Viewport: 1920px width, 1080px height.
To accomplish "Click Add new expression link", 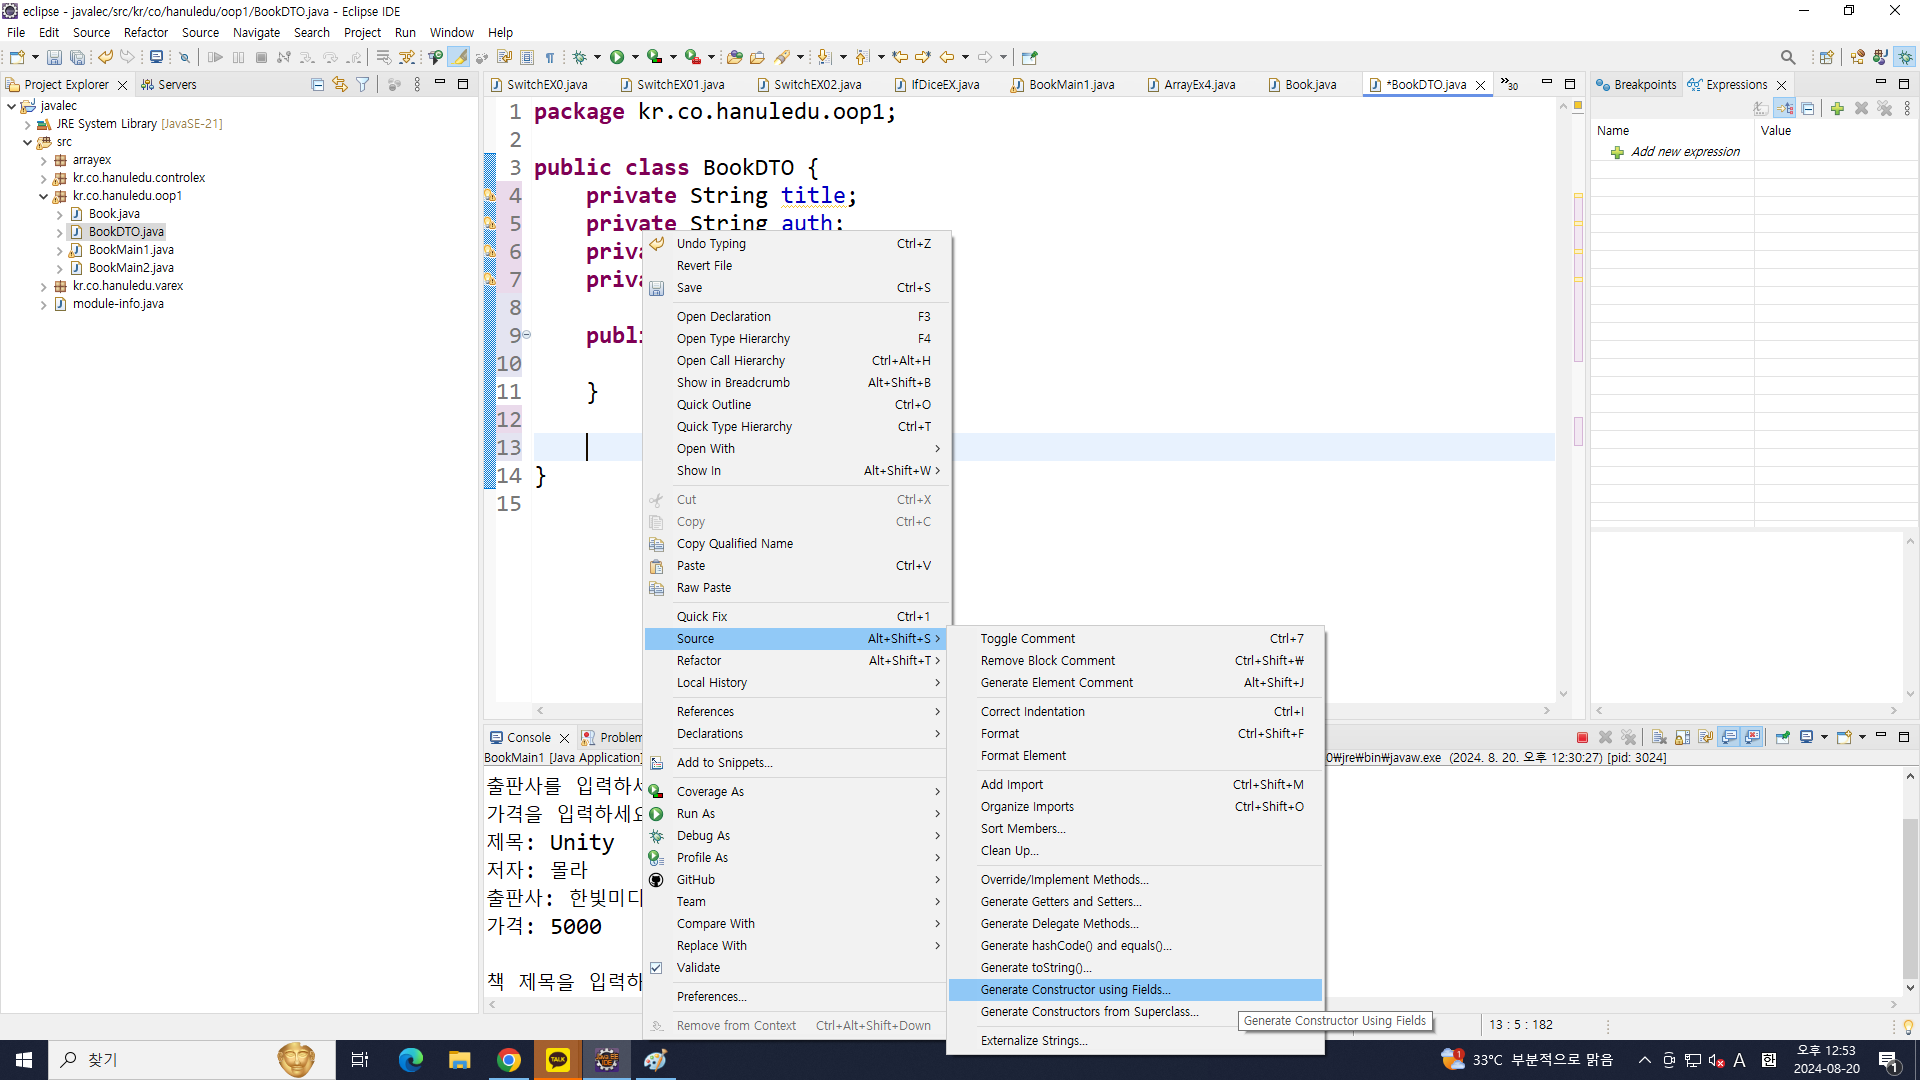I will pos(1685,152).
